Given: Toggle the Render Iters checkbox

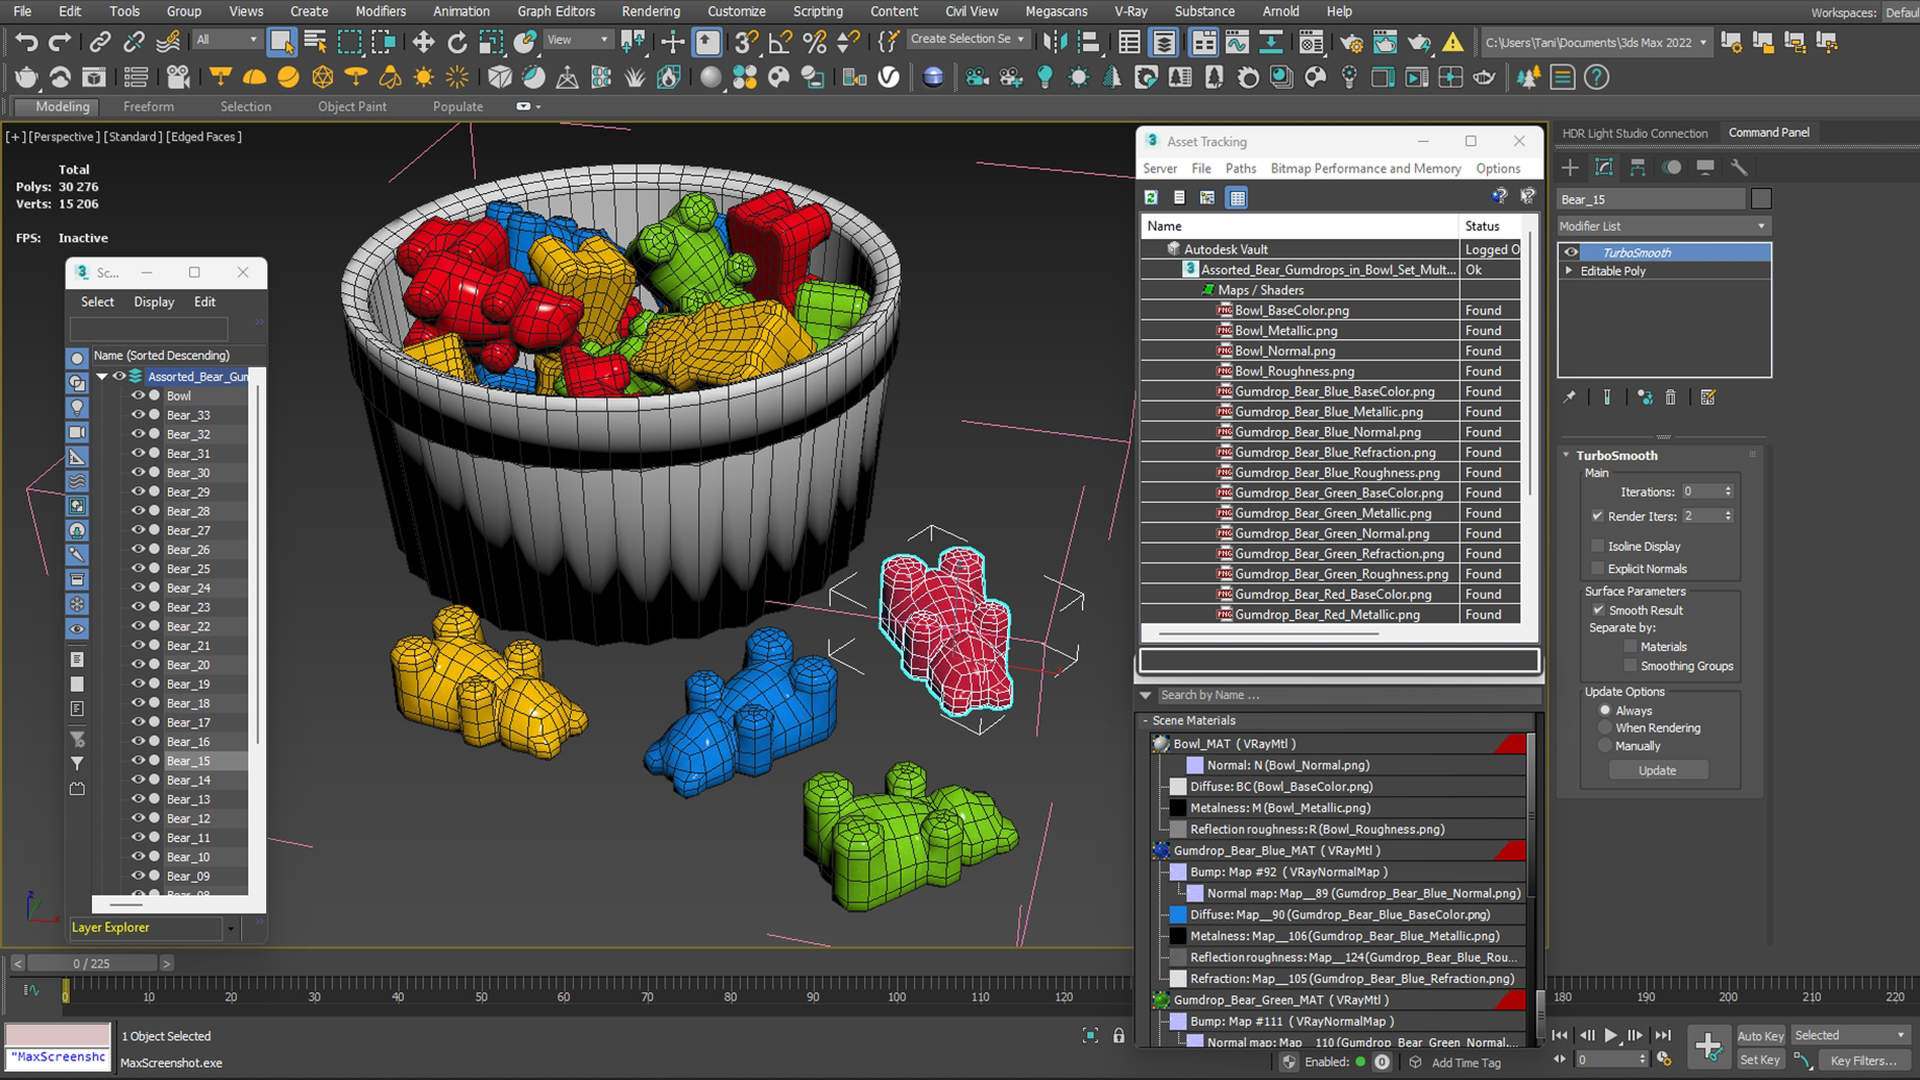Looking at the screenshot, I should (1597, 516).
